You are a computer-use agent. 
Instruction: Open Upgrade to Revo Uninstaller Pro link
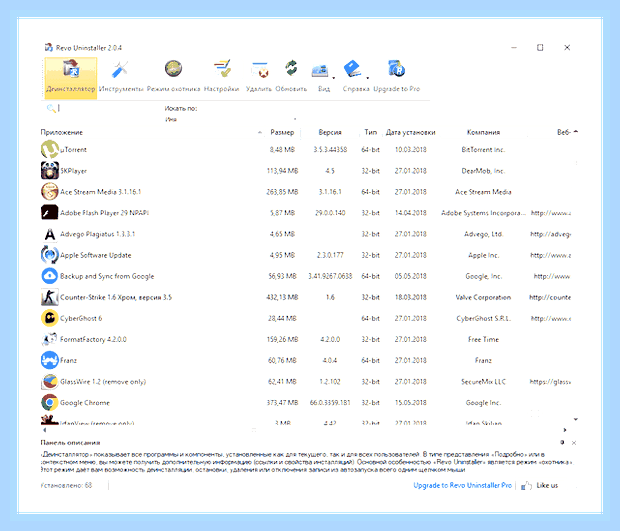click(462, 485)
